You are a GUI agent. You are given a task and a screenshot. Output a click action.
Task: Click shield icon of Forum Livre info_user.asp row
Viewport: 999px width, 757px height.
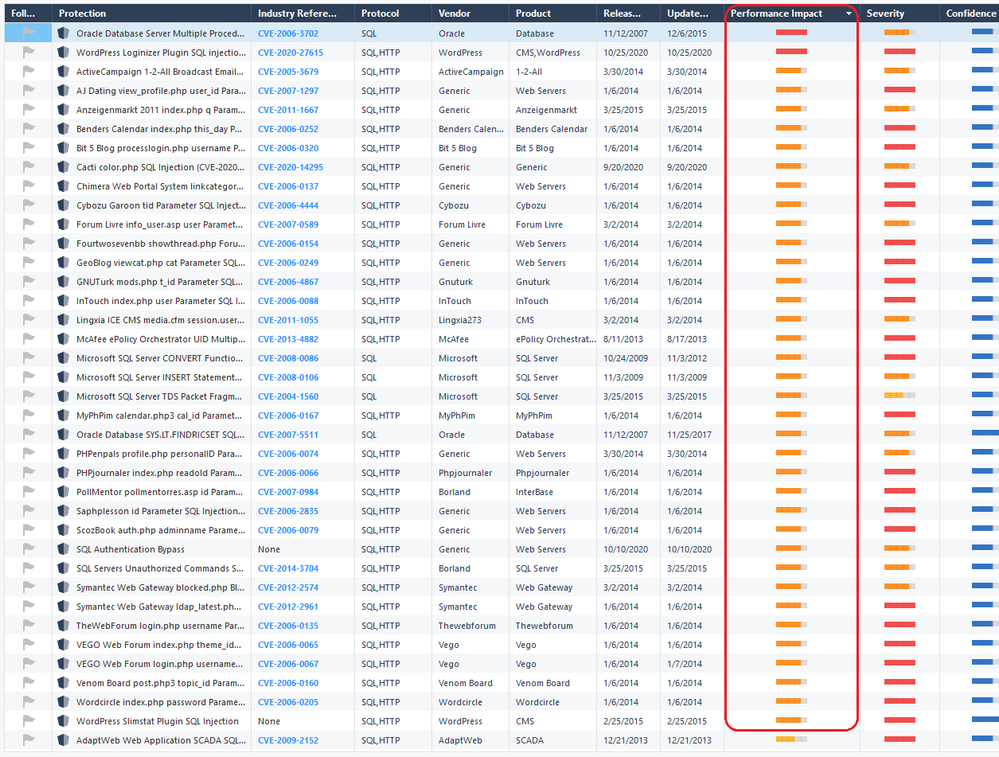(63, 224)
